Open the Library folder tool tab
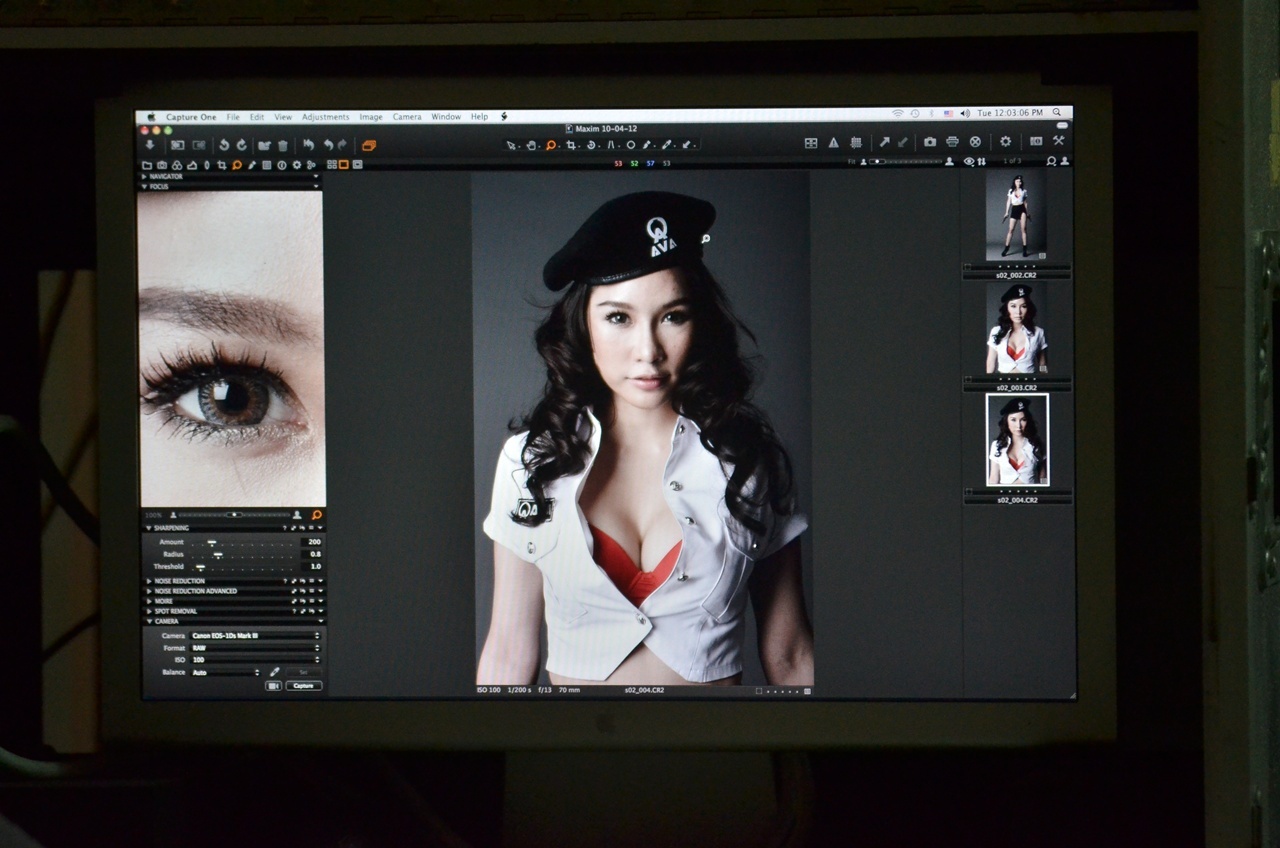 [147, 165]
